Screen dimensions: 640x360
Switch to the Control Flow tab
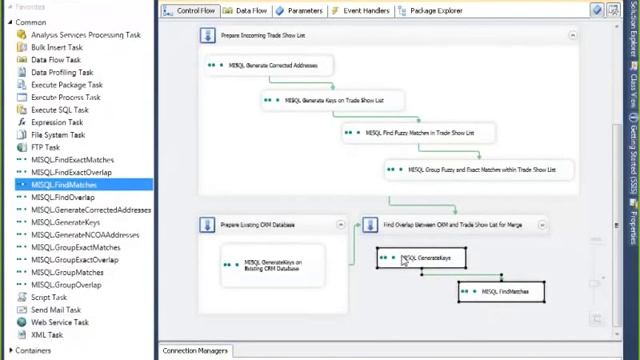(x=191, y=11)
